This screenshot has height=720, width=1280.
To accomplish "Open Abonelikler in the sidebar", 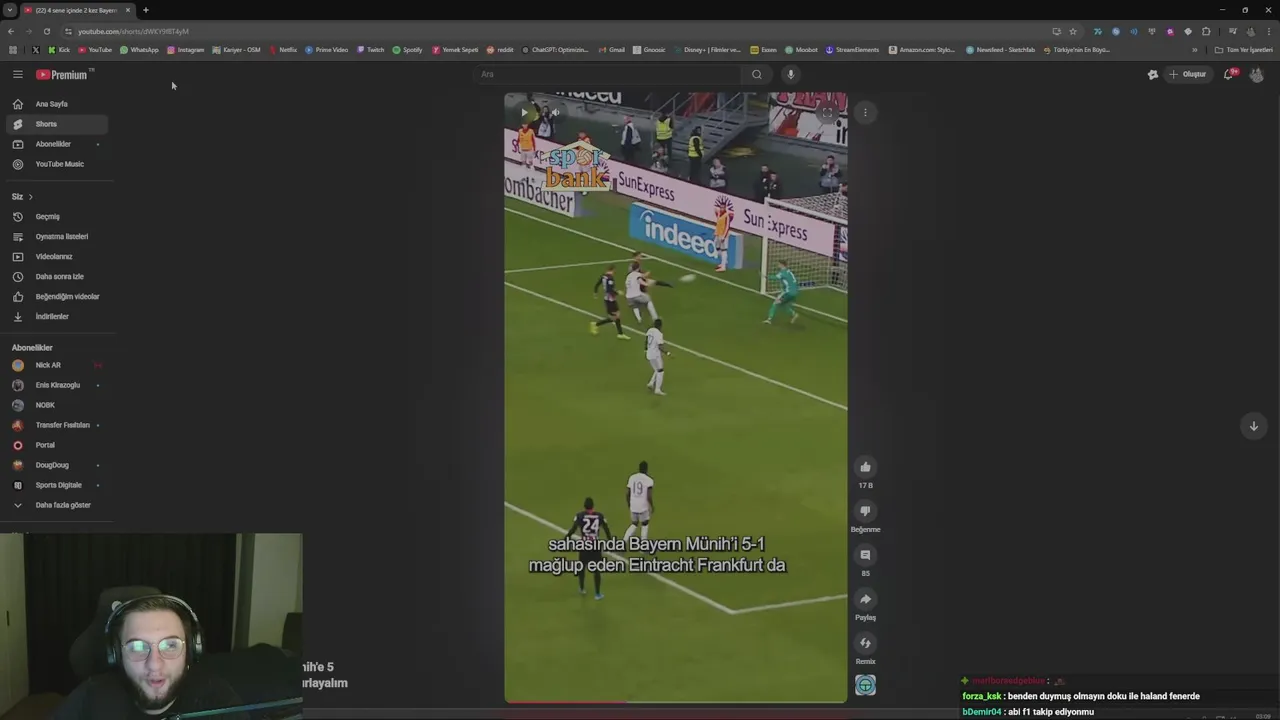I will click(x=56, y=144).
